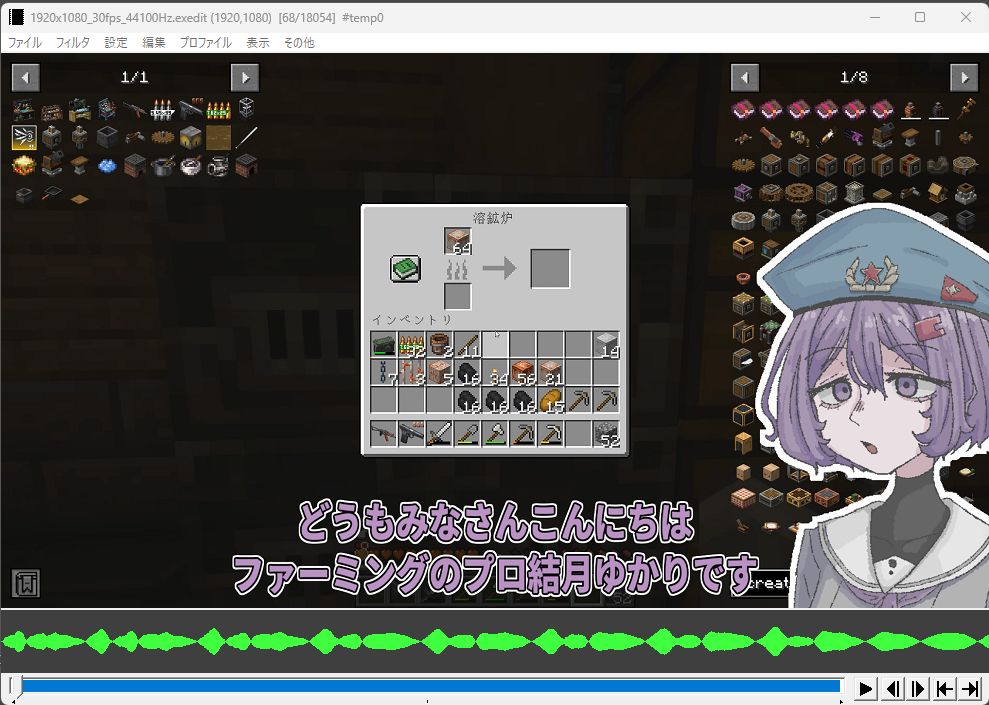
Task: Start playback with the play button
Action: 866,689
